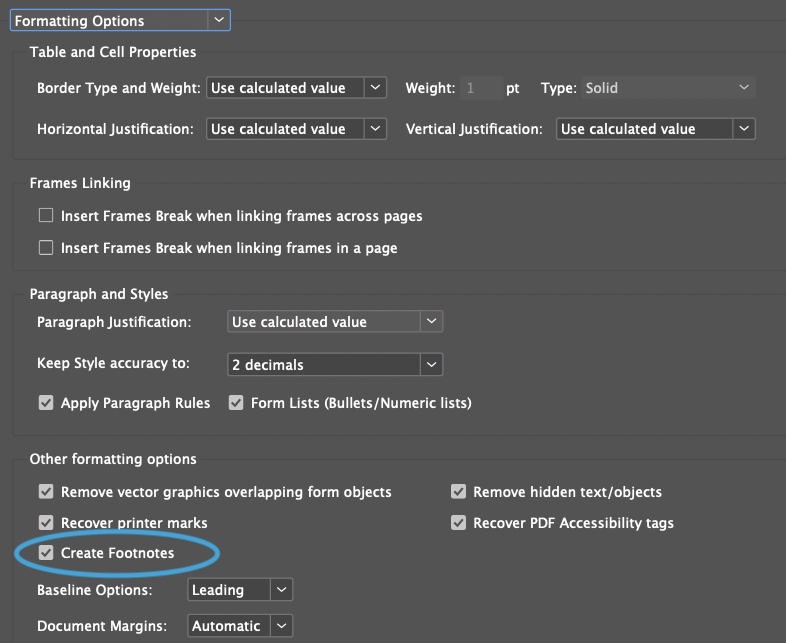Image resolution: width=786 pixels, height=643 pixels.
Task: Expand the Vertical Justification dropdown
Action: 656,129
